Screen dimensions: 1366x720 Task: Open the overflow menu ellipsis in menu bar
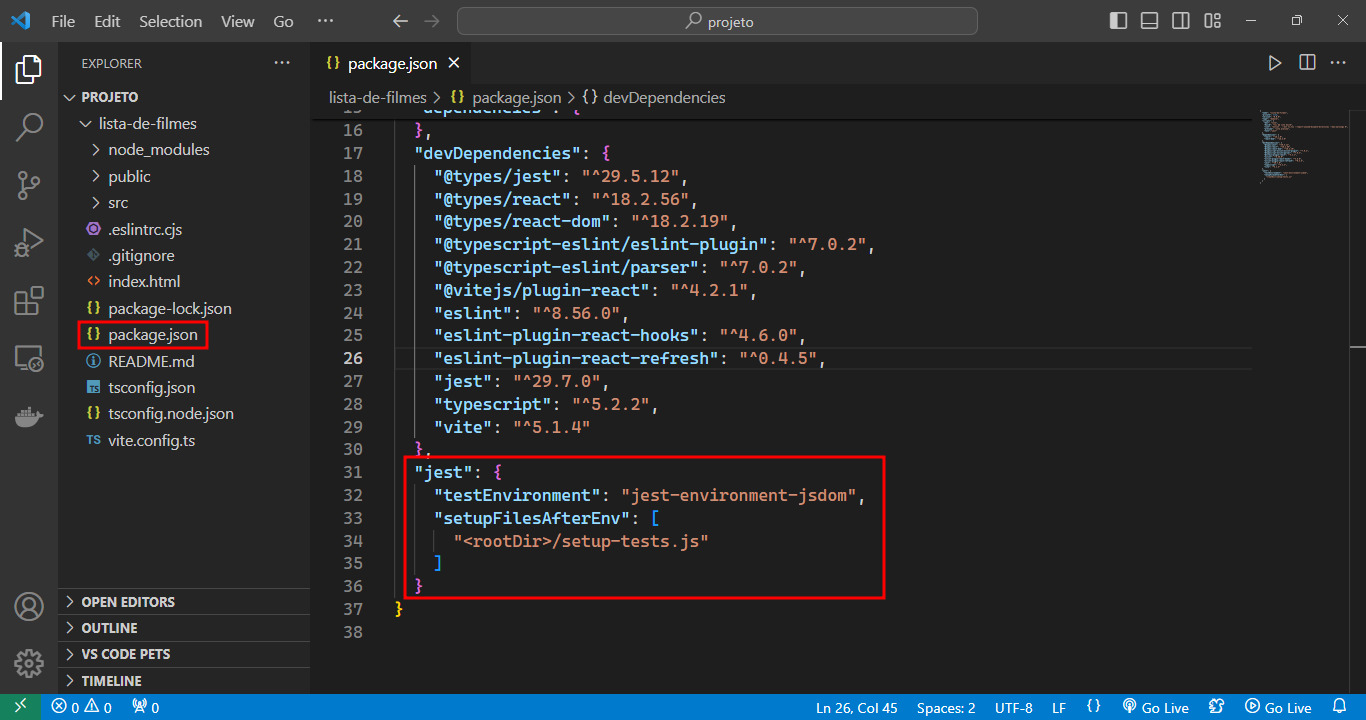(x=325, y=21)
